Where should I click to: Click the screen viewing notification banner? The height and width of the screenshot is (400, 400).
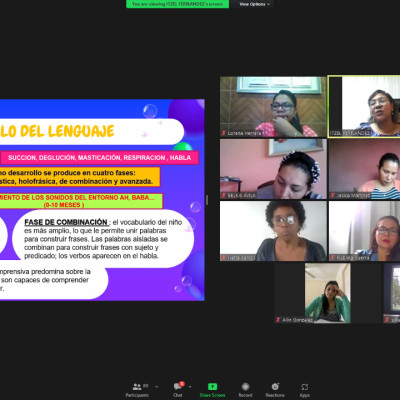(x=177, y=4)
